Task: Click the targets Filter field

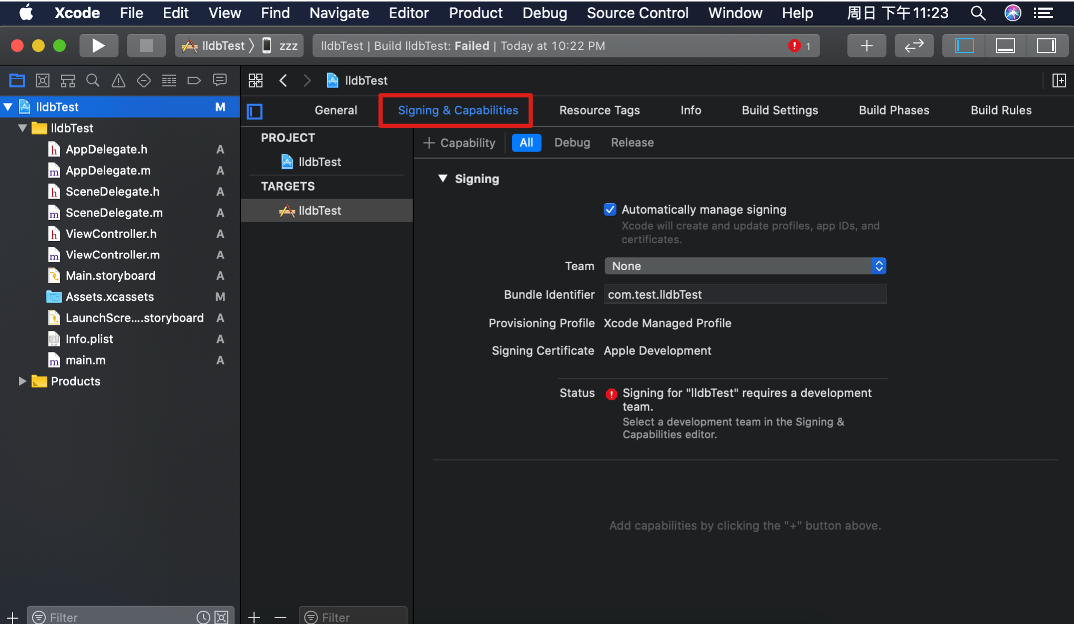Action: (x=353, y=617)
